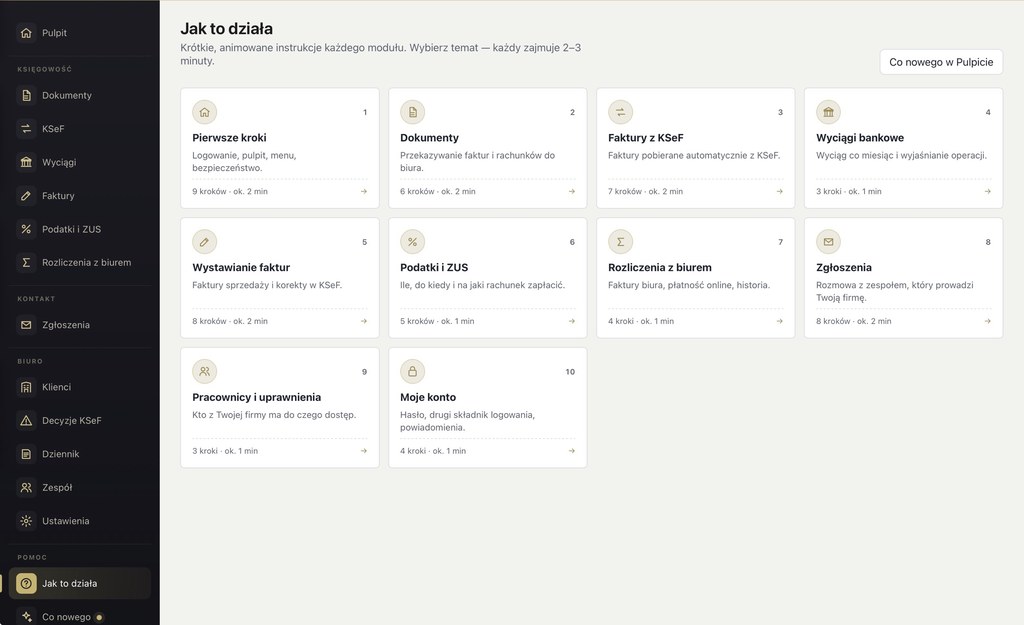Open the Faktury z KSeF card title

tap(646, 137)
